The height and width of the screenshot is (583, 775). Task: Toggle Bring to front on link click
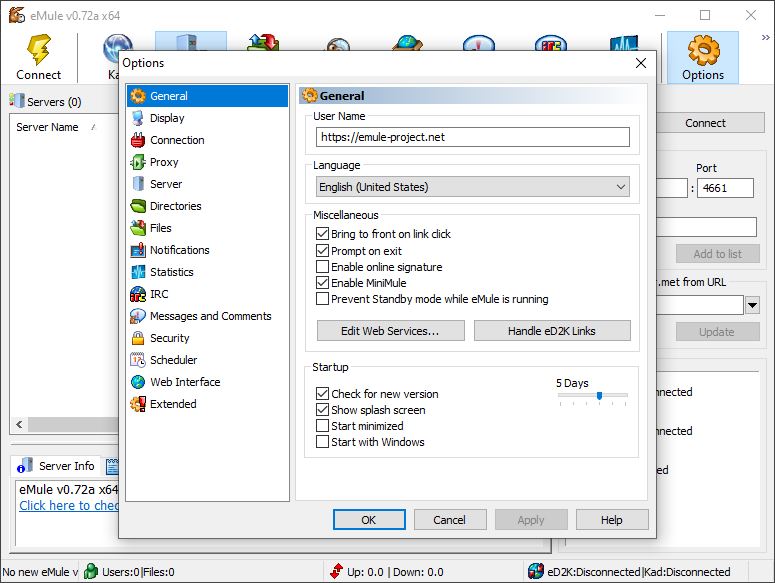322,234
